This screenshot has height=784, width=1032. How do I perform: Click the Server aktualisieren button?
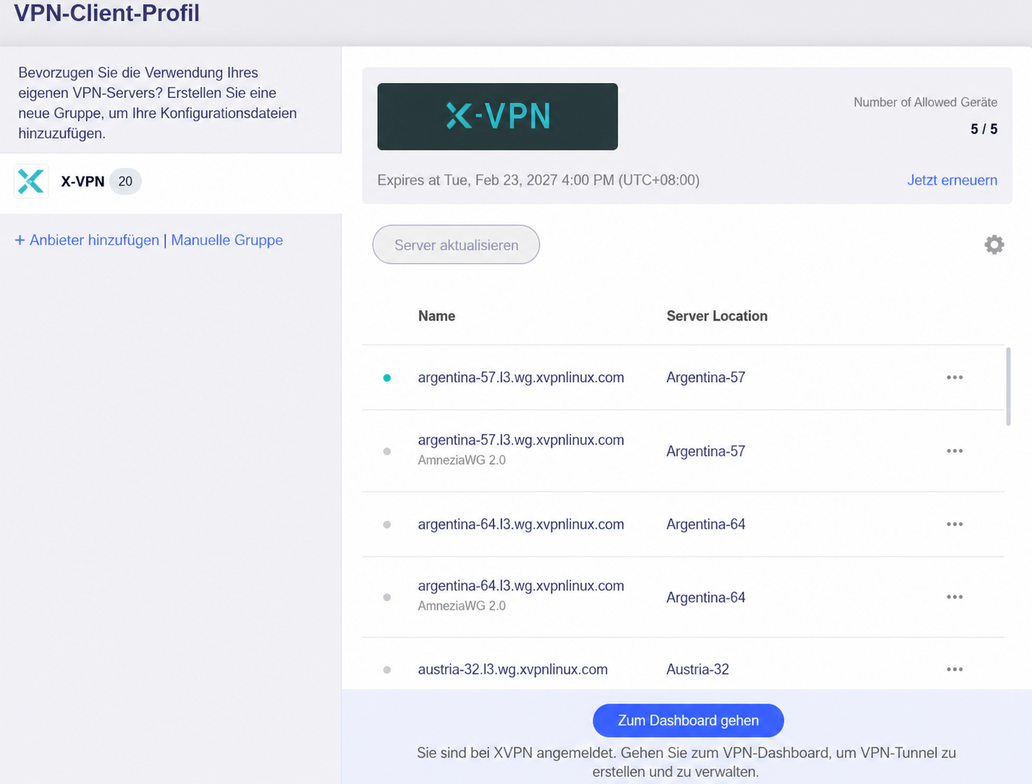[456, 245]
